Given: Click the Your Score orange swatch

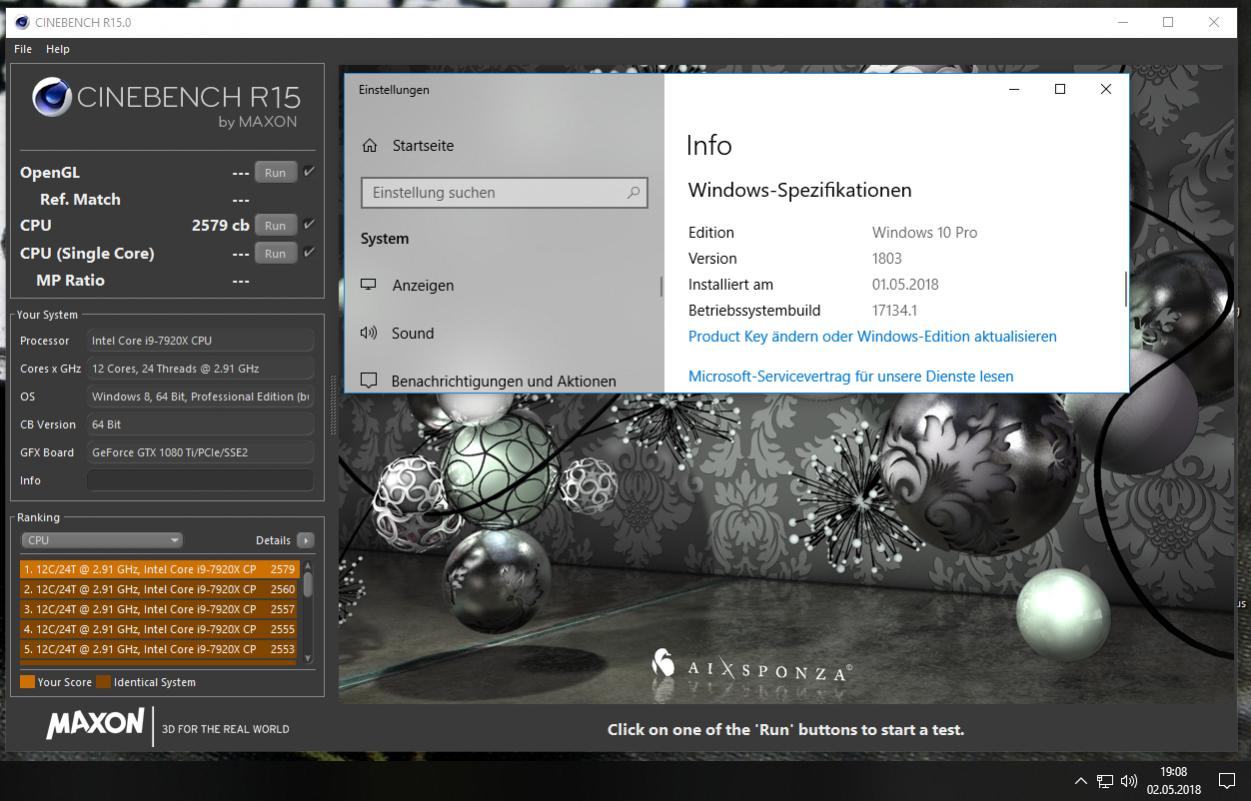Looking at the screenshot, I should pos(27,682).
